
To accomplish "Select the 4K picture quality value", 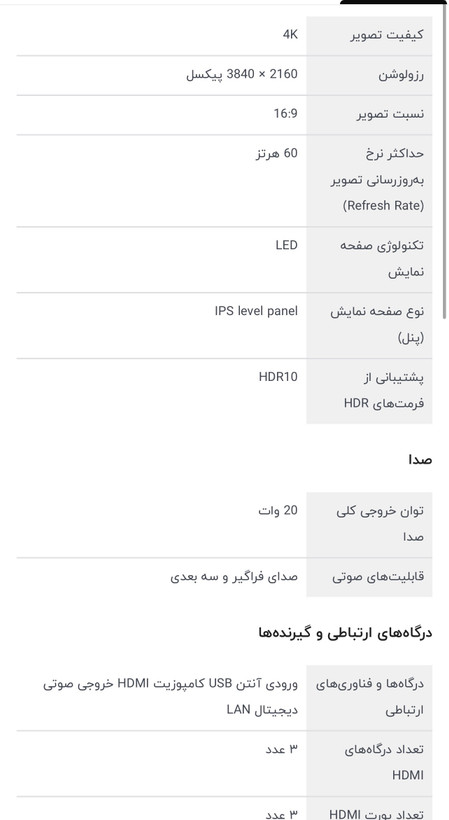I will [290, 35].
